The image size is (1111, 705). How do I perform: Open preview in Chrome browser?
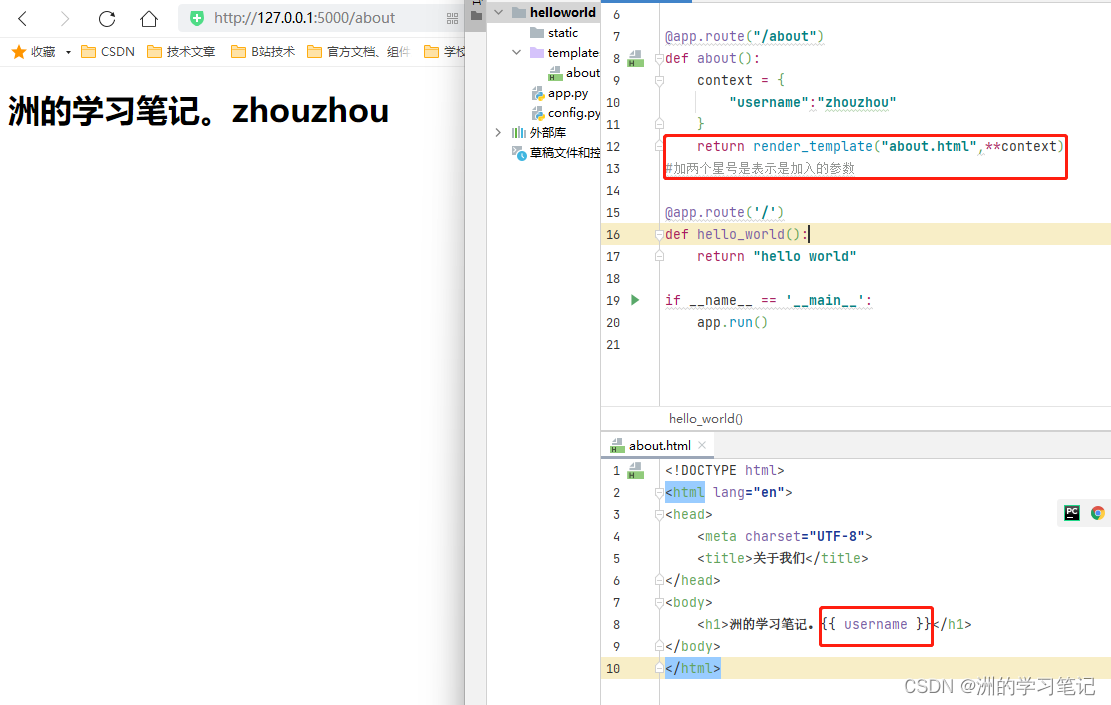coord(1098,513)
